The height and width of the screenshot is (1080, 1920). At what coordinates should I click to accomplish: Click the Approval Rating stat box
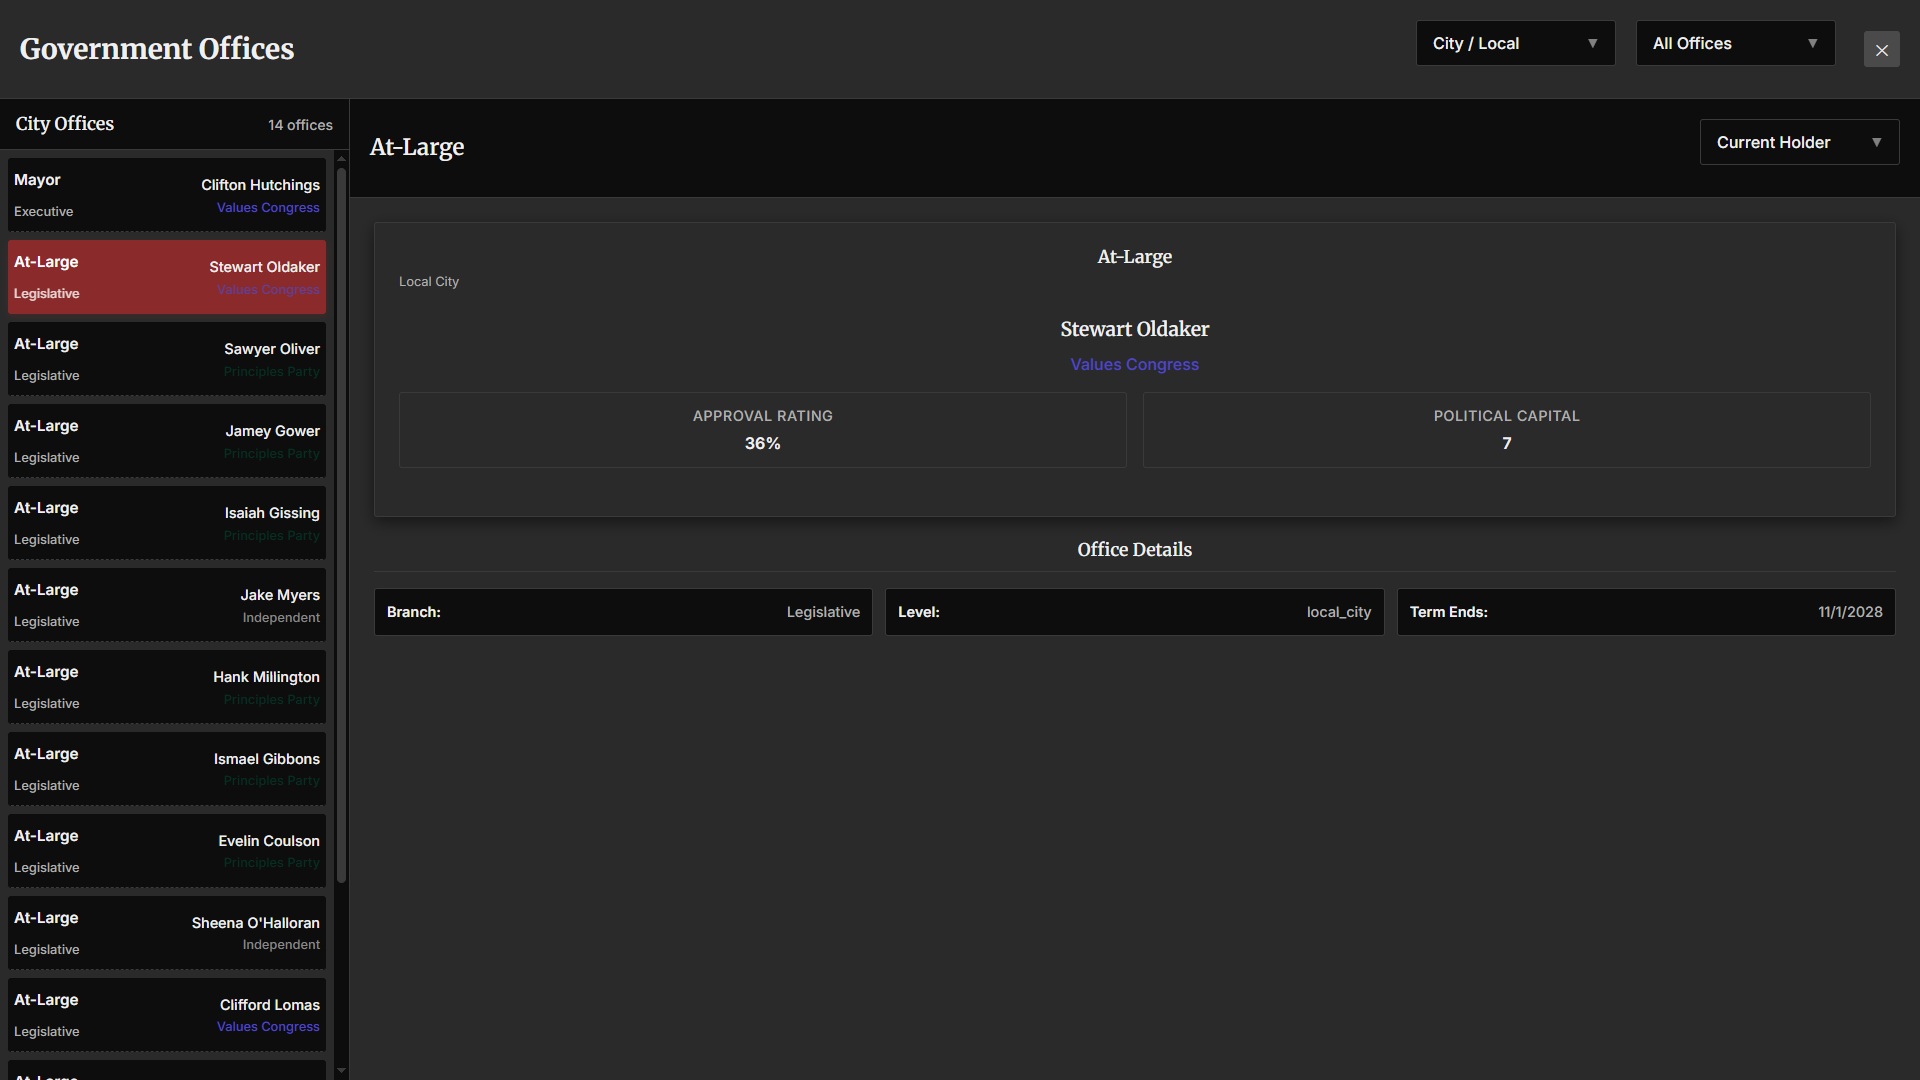(762, 430)
